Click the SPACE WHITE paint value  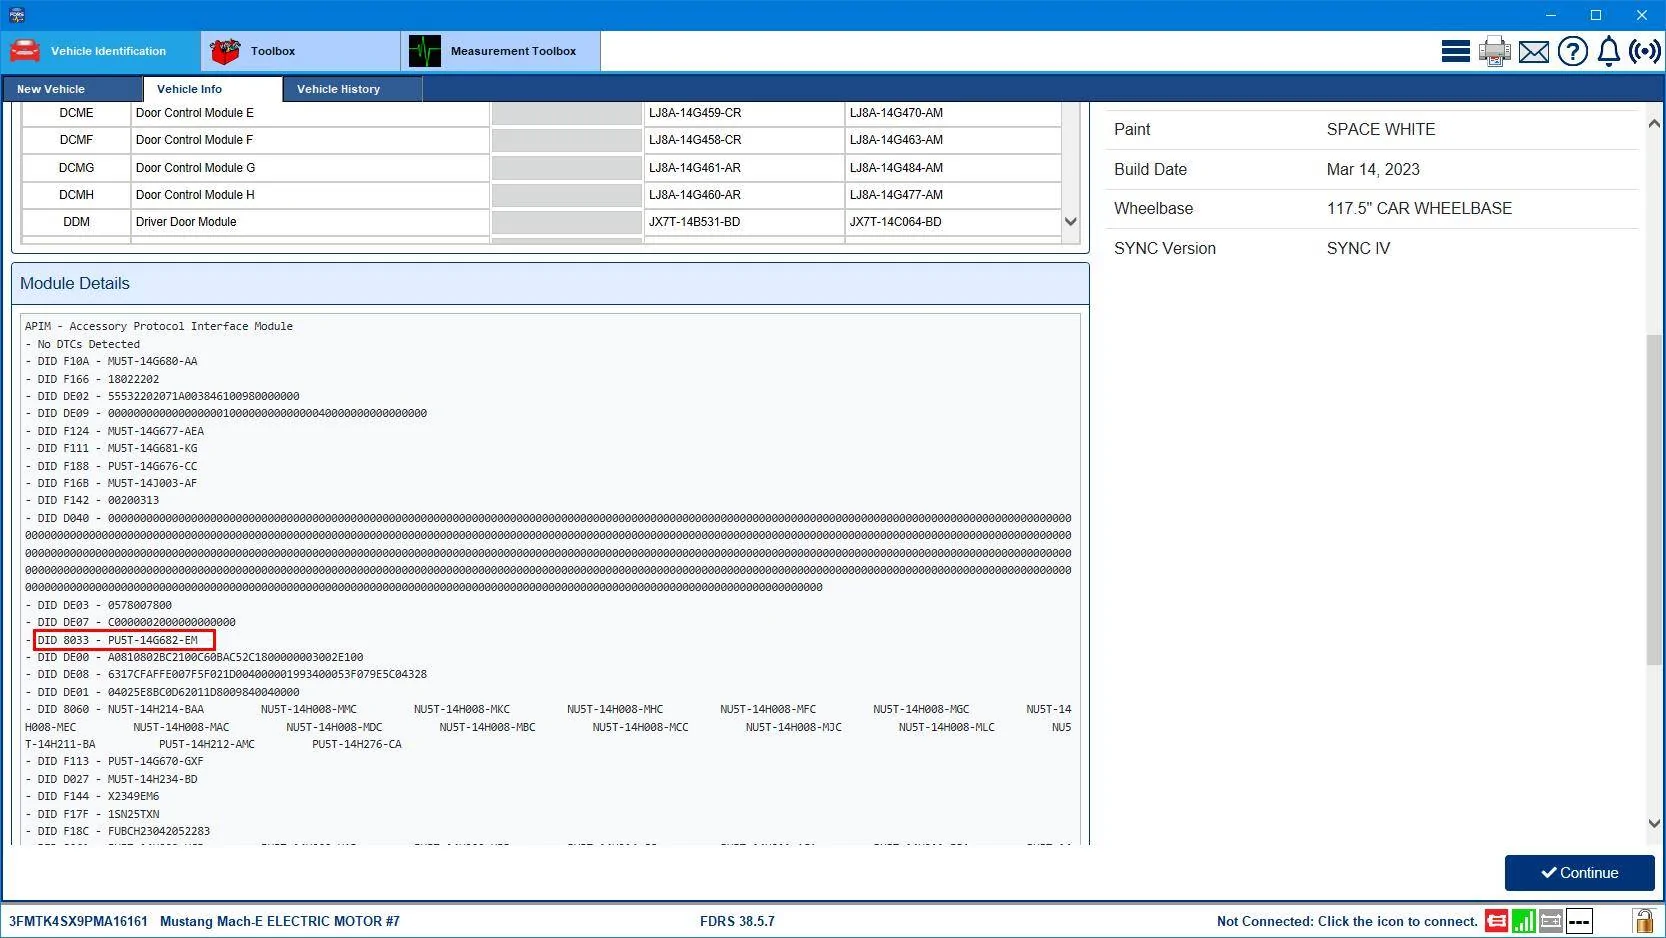point(1381,129)
